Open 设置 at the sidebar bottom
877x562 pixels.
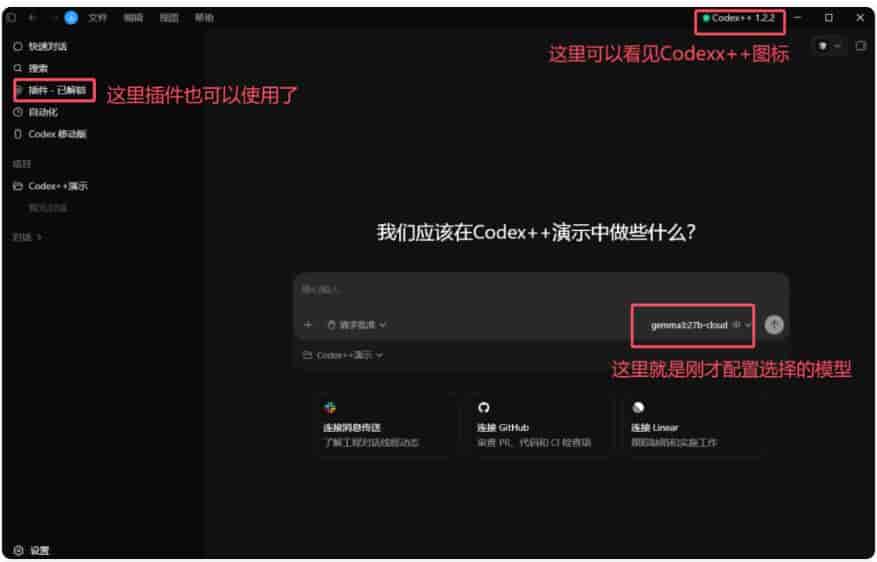[x=31, y=551]
